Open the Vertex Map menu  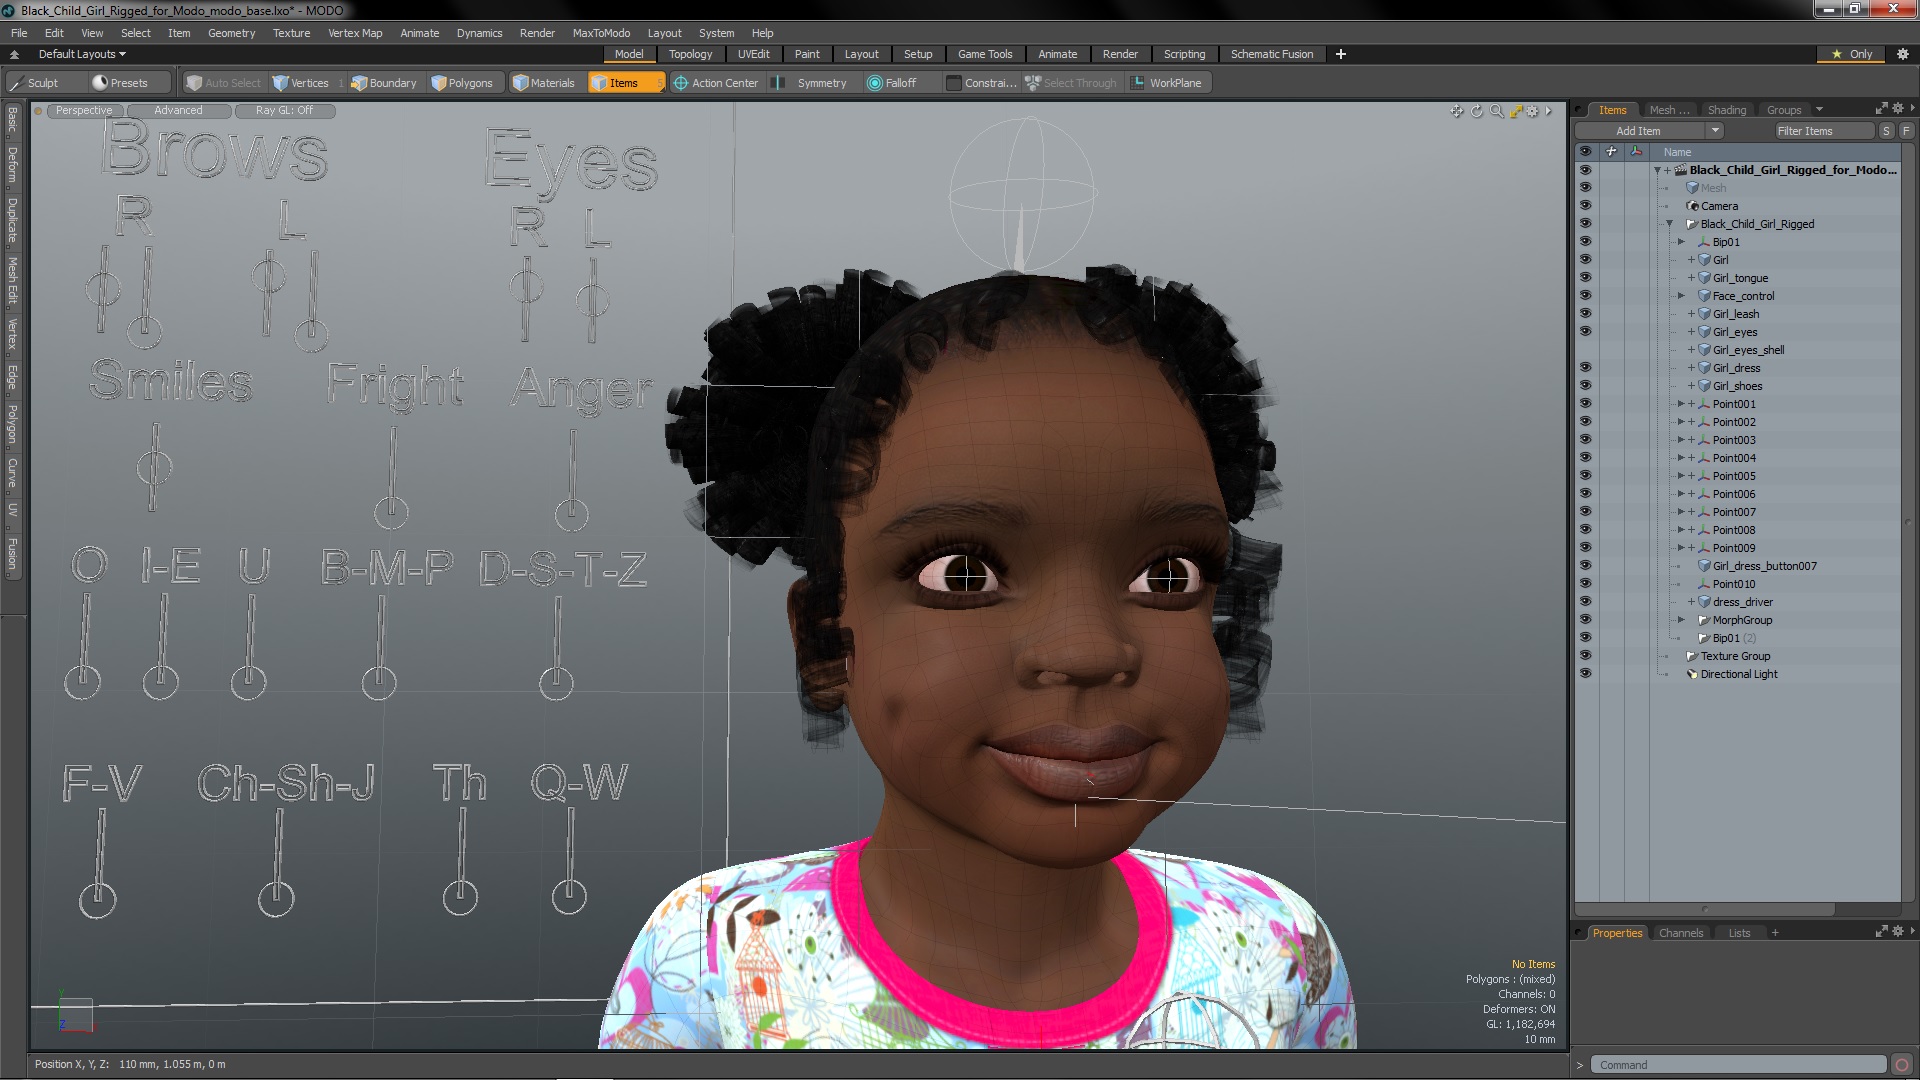pos(355,33)
